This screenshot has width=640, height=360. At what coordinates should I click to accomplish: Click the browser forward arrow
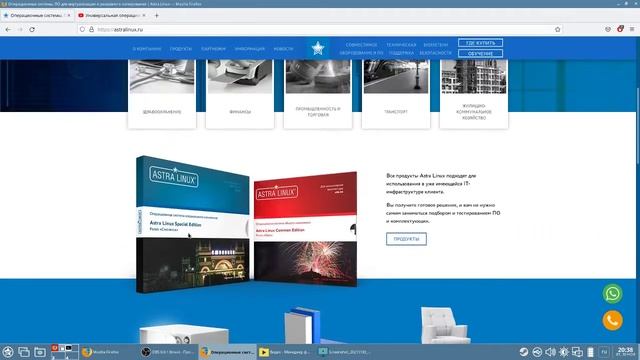tap(20, 29)
